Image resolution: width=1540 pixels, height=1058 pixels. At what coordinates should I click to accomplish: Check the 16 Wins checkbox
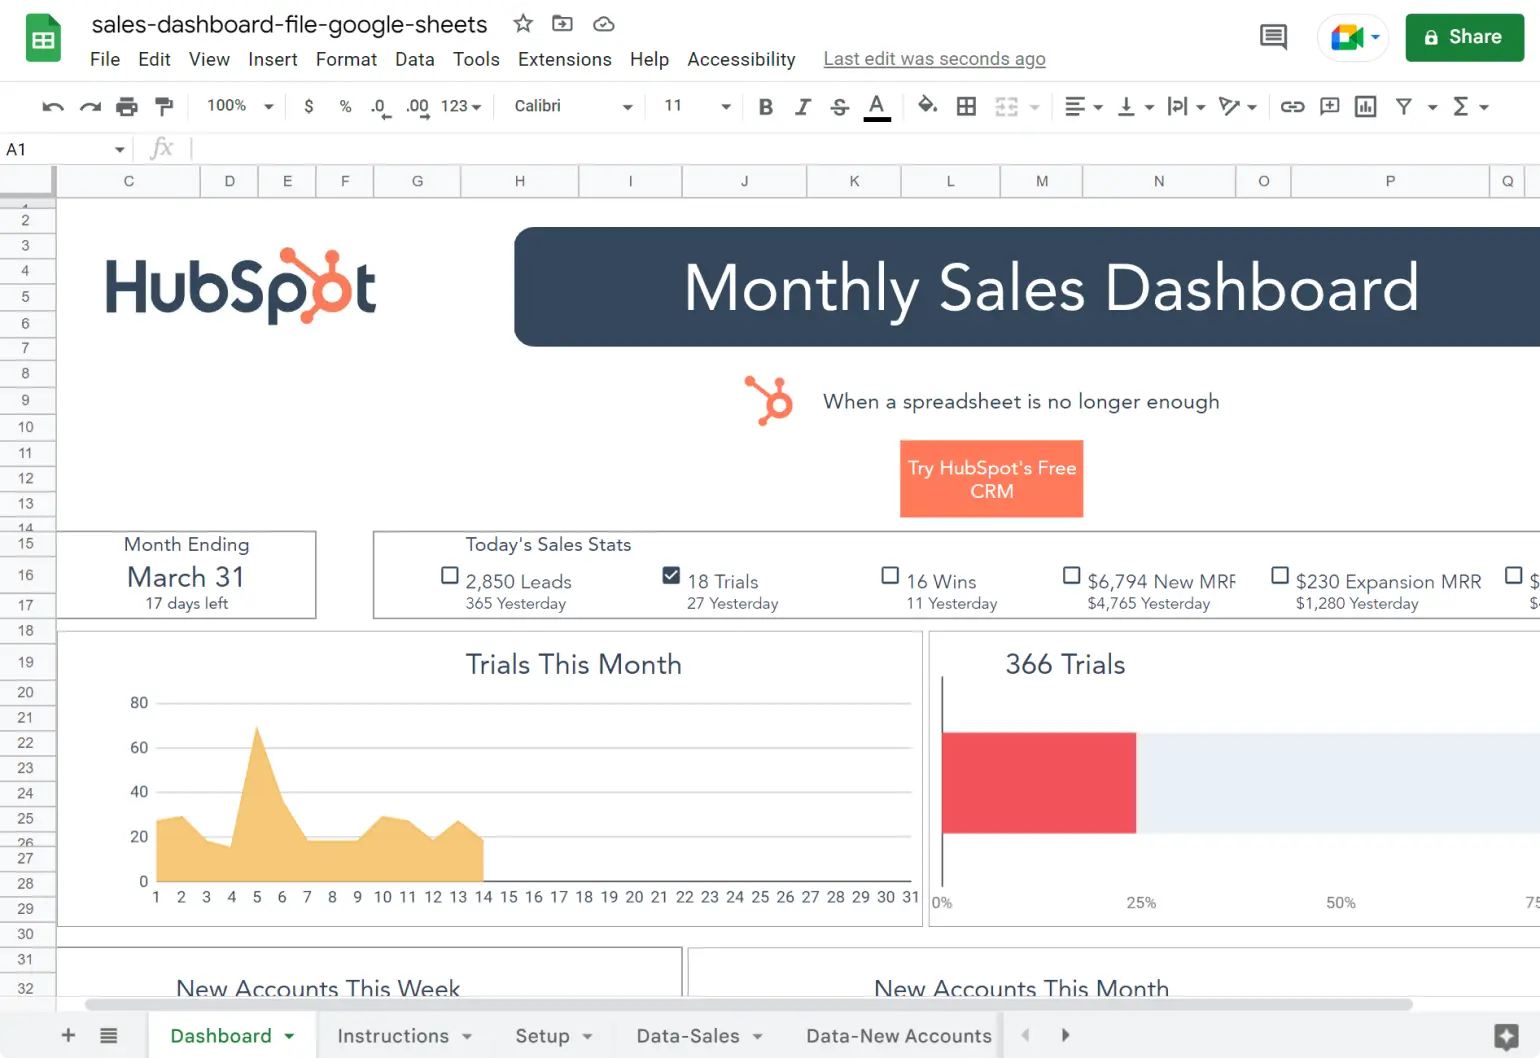tap(890, 575)
